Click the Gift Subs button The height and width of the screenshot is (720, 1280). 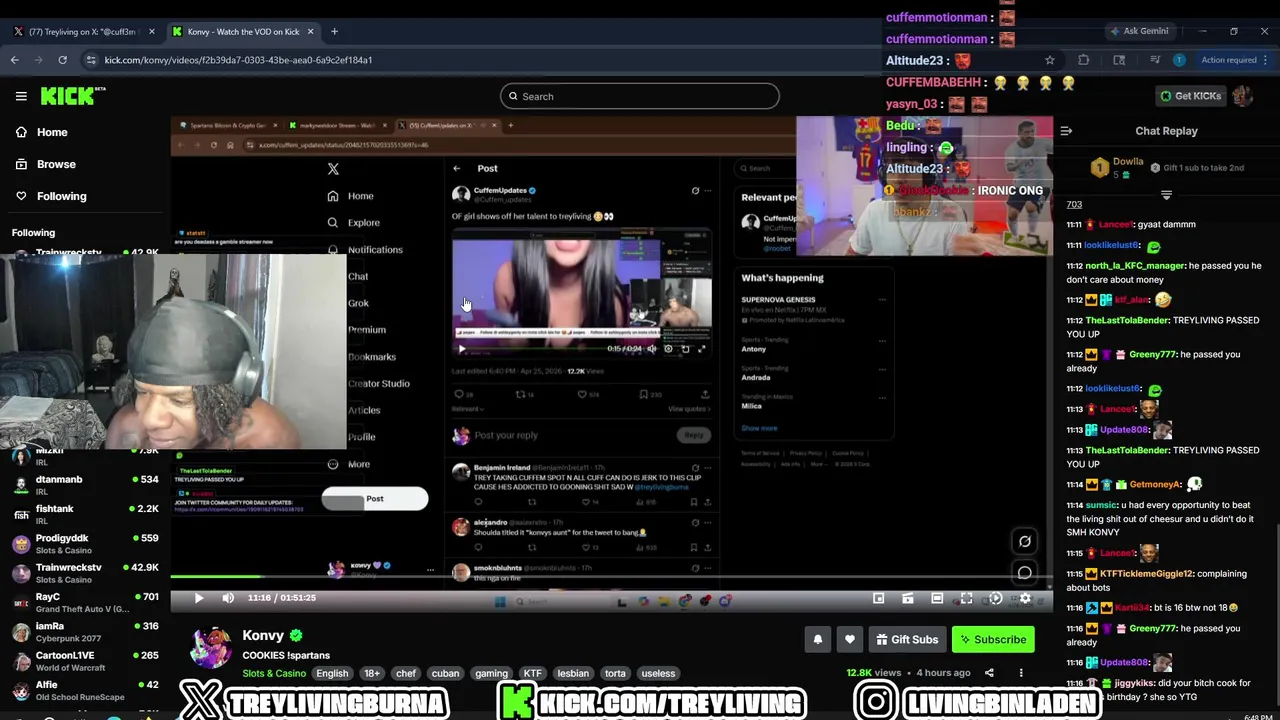[907, 640]
